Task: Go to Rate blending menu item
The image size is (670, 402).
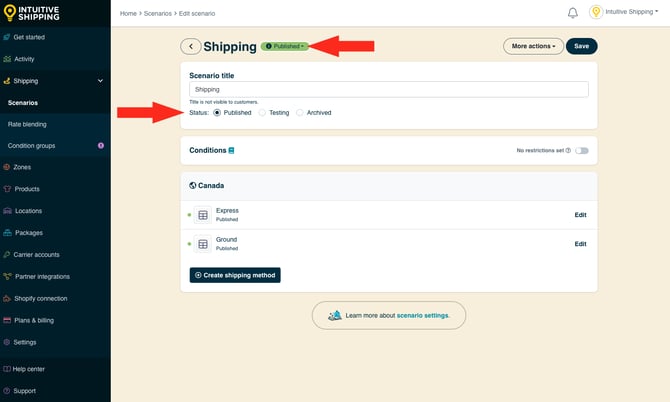Action: [27, 124]
